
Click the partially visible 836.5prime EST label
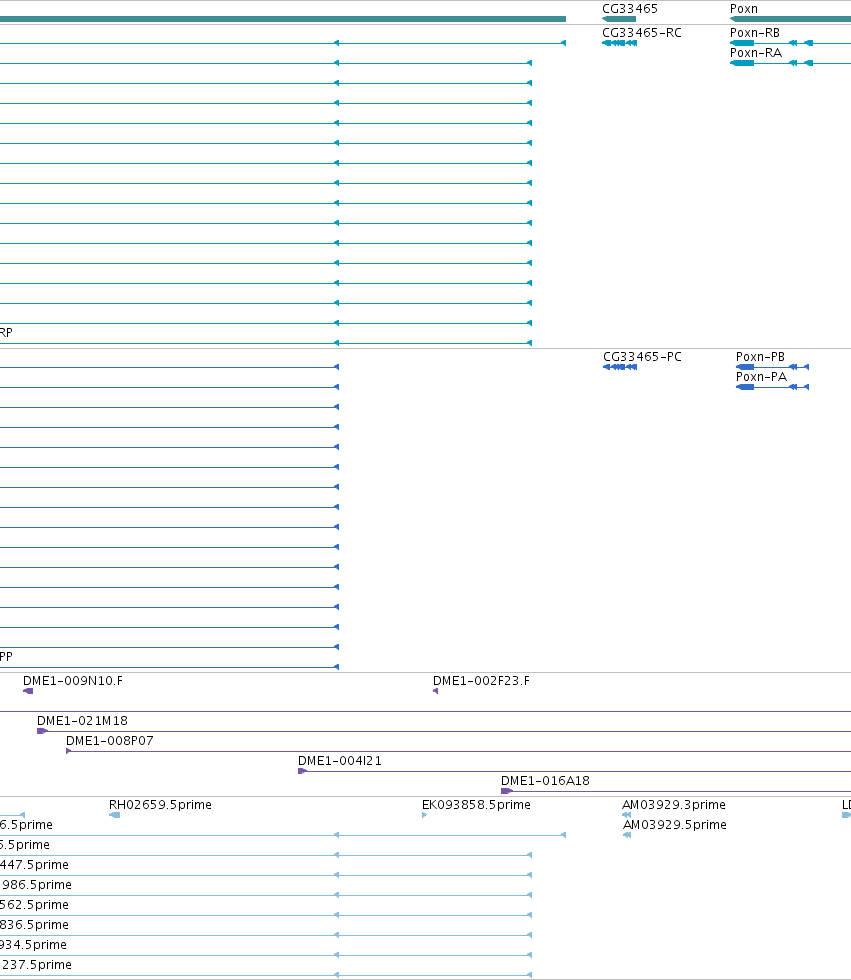tap(34, 924)
